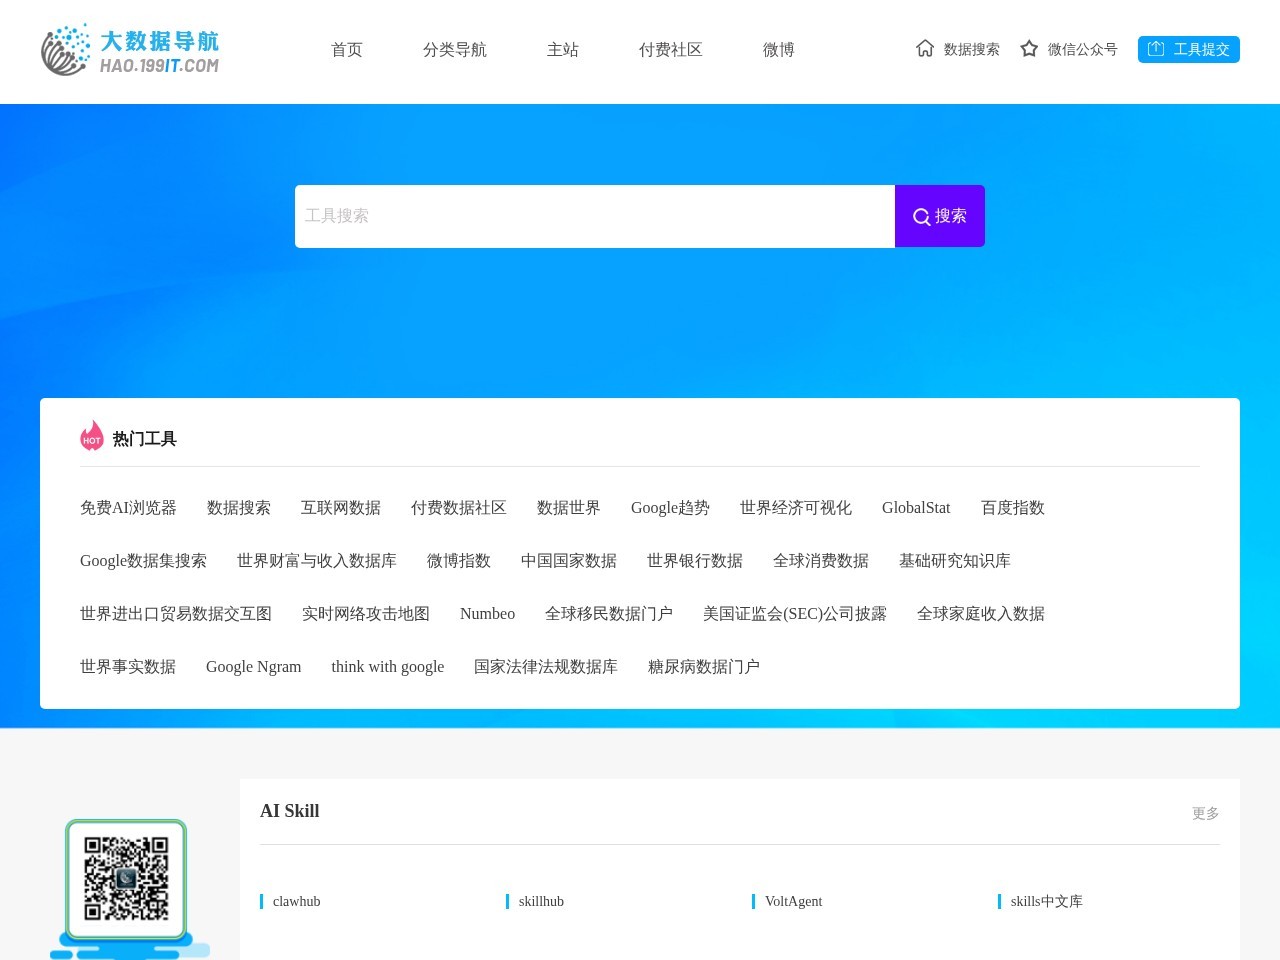Image resolution: width=1280 pixels, height=960 pixels.
Task: Open 世界银行数据 link
Action: (695, 561)
